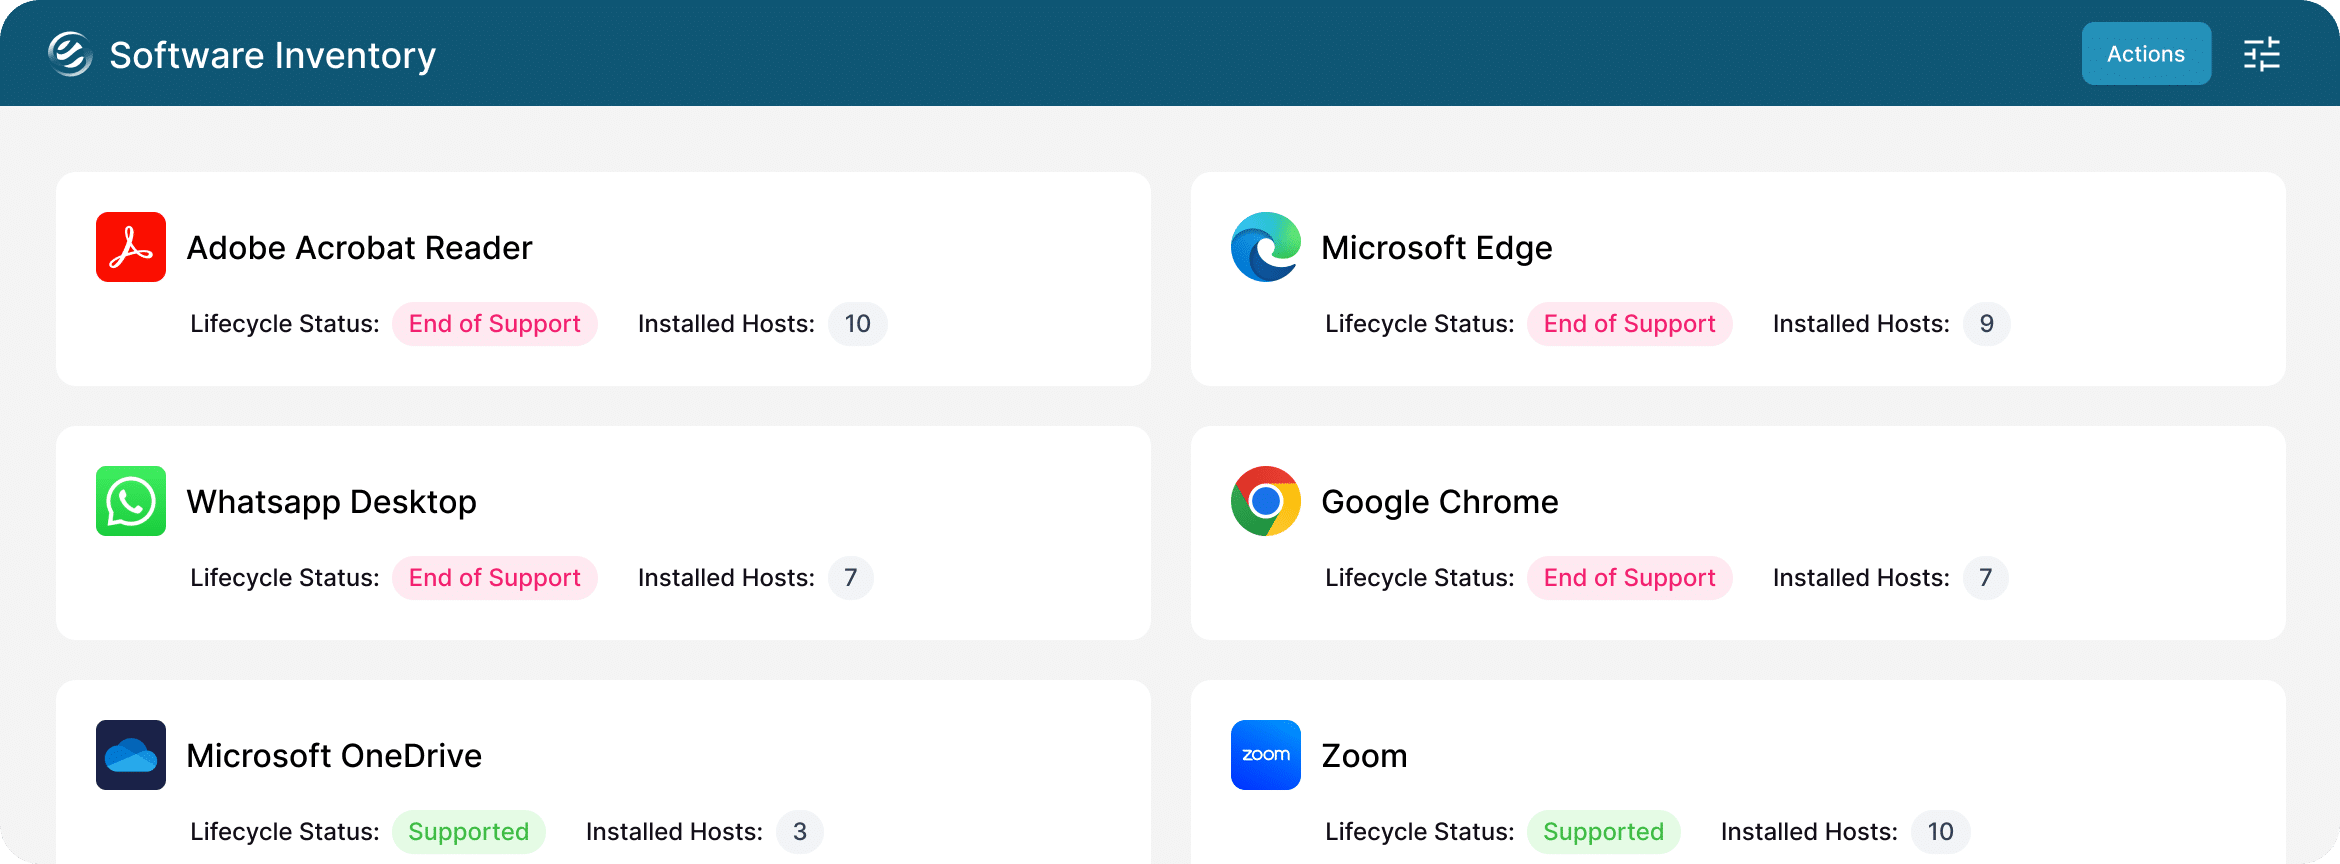Click Whatsapp Desktop's installed hosts count 7
The width and height of the screenshot is (2340, 864).
(851, 578)
